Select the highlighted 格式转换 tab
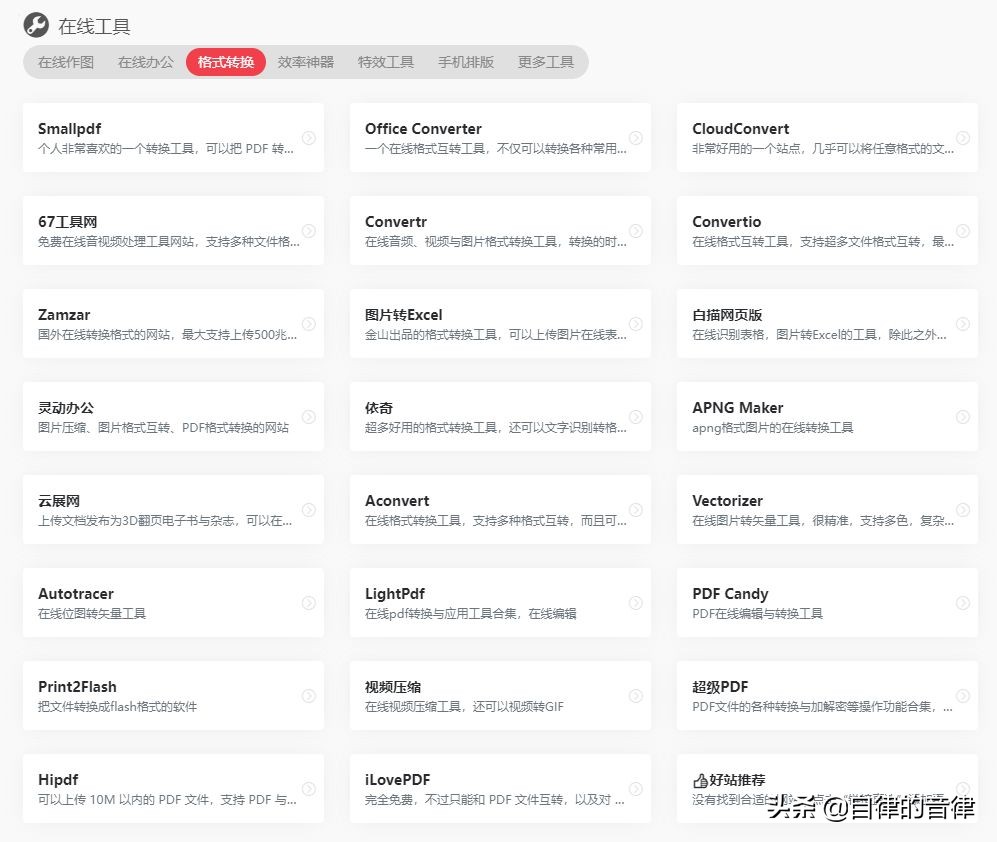 pos(226,62)
